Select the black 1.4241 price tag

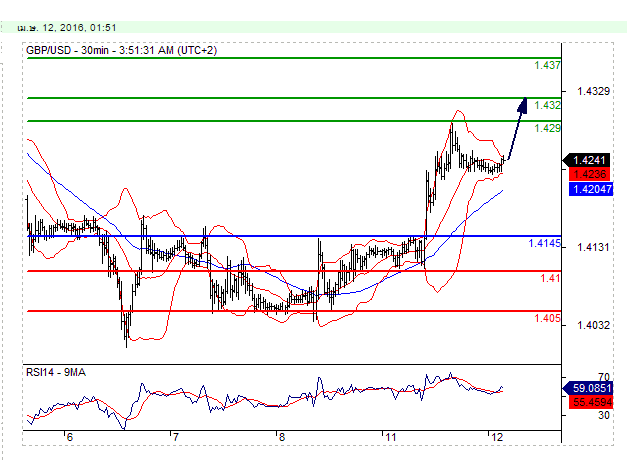(x=587, y=160)
